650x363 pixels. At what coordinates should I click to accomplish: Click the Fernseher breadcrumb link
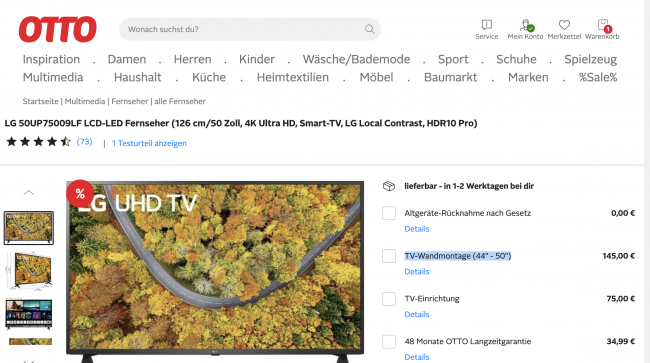coord(129,101)
